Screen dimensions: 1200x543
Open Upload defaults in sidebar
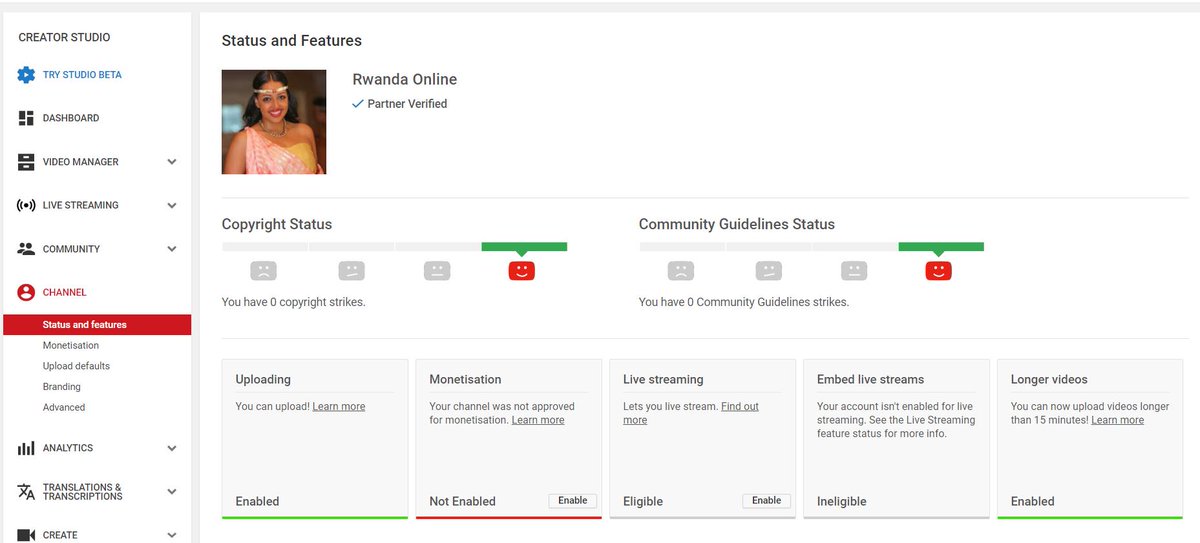76,366
